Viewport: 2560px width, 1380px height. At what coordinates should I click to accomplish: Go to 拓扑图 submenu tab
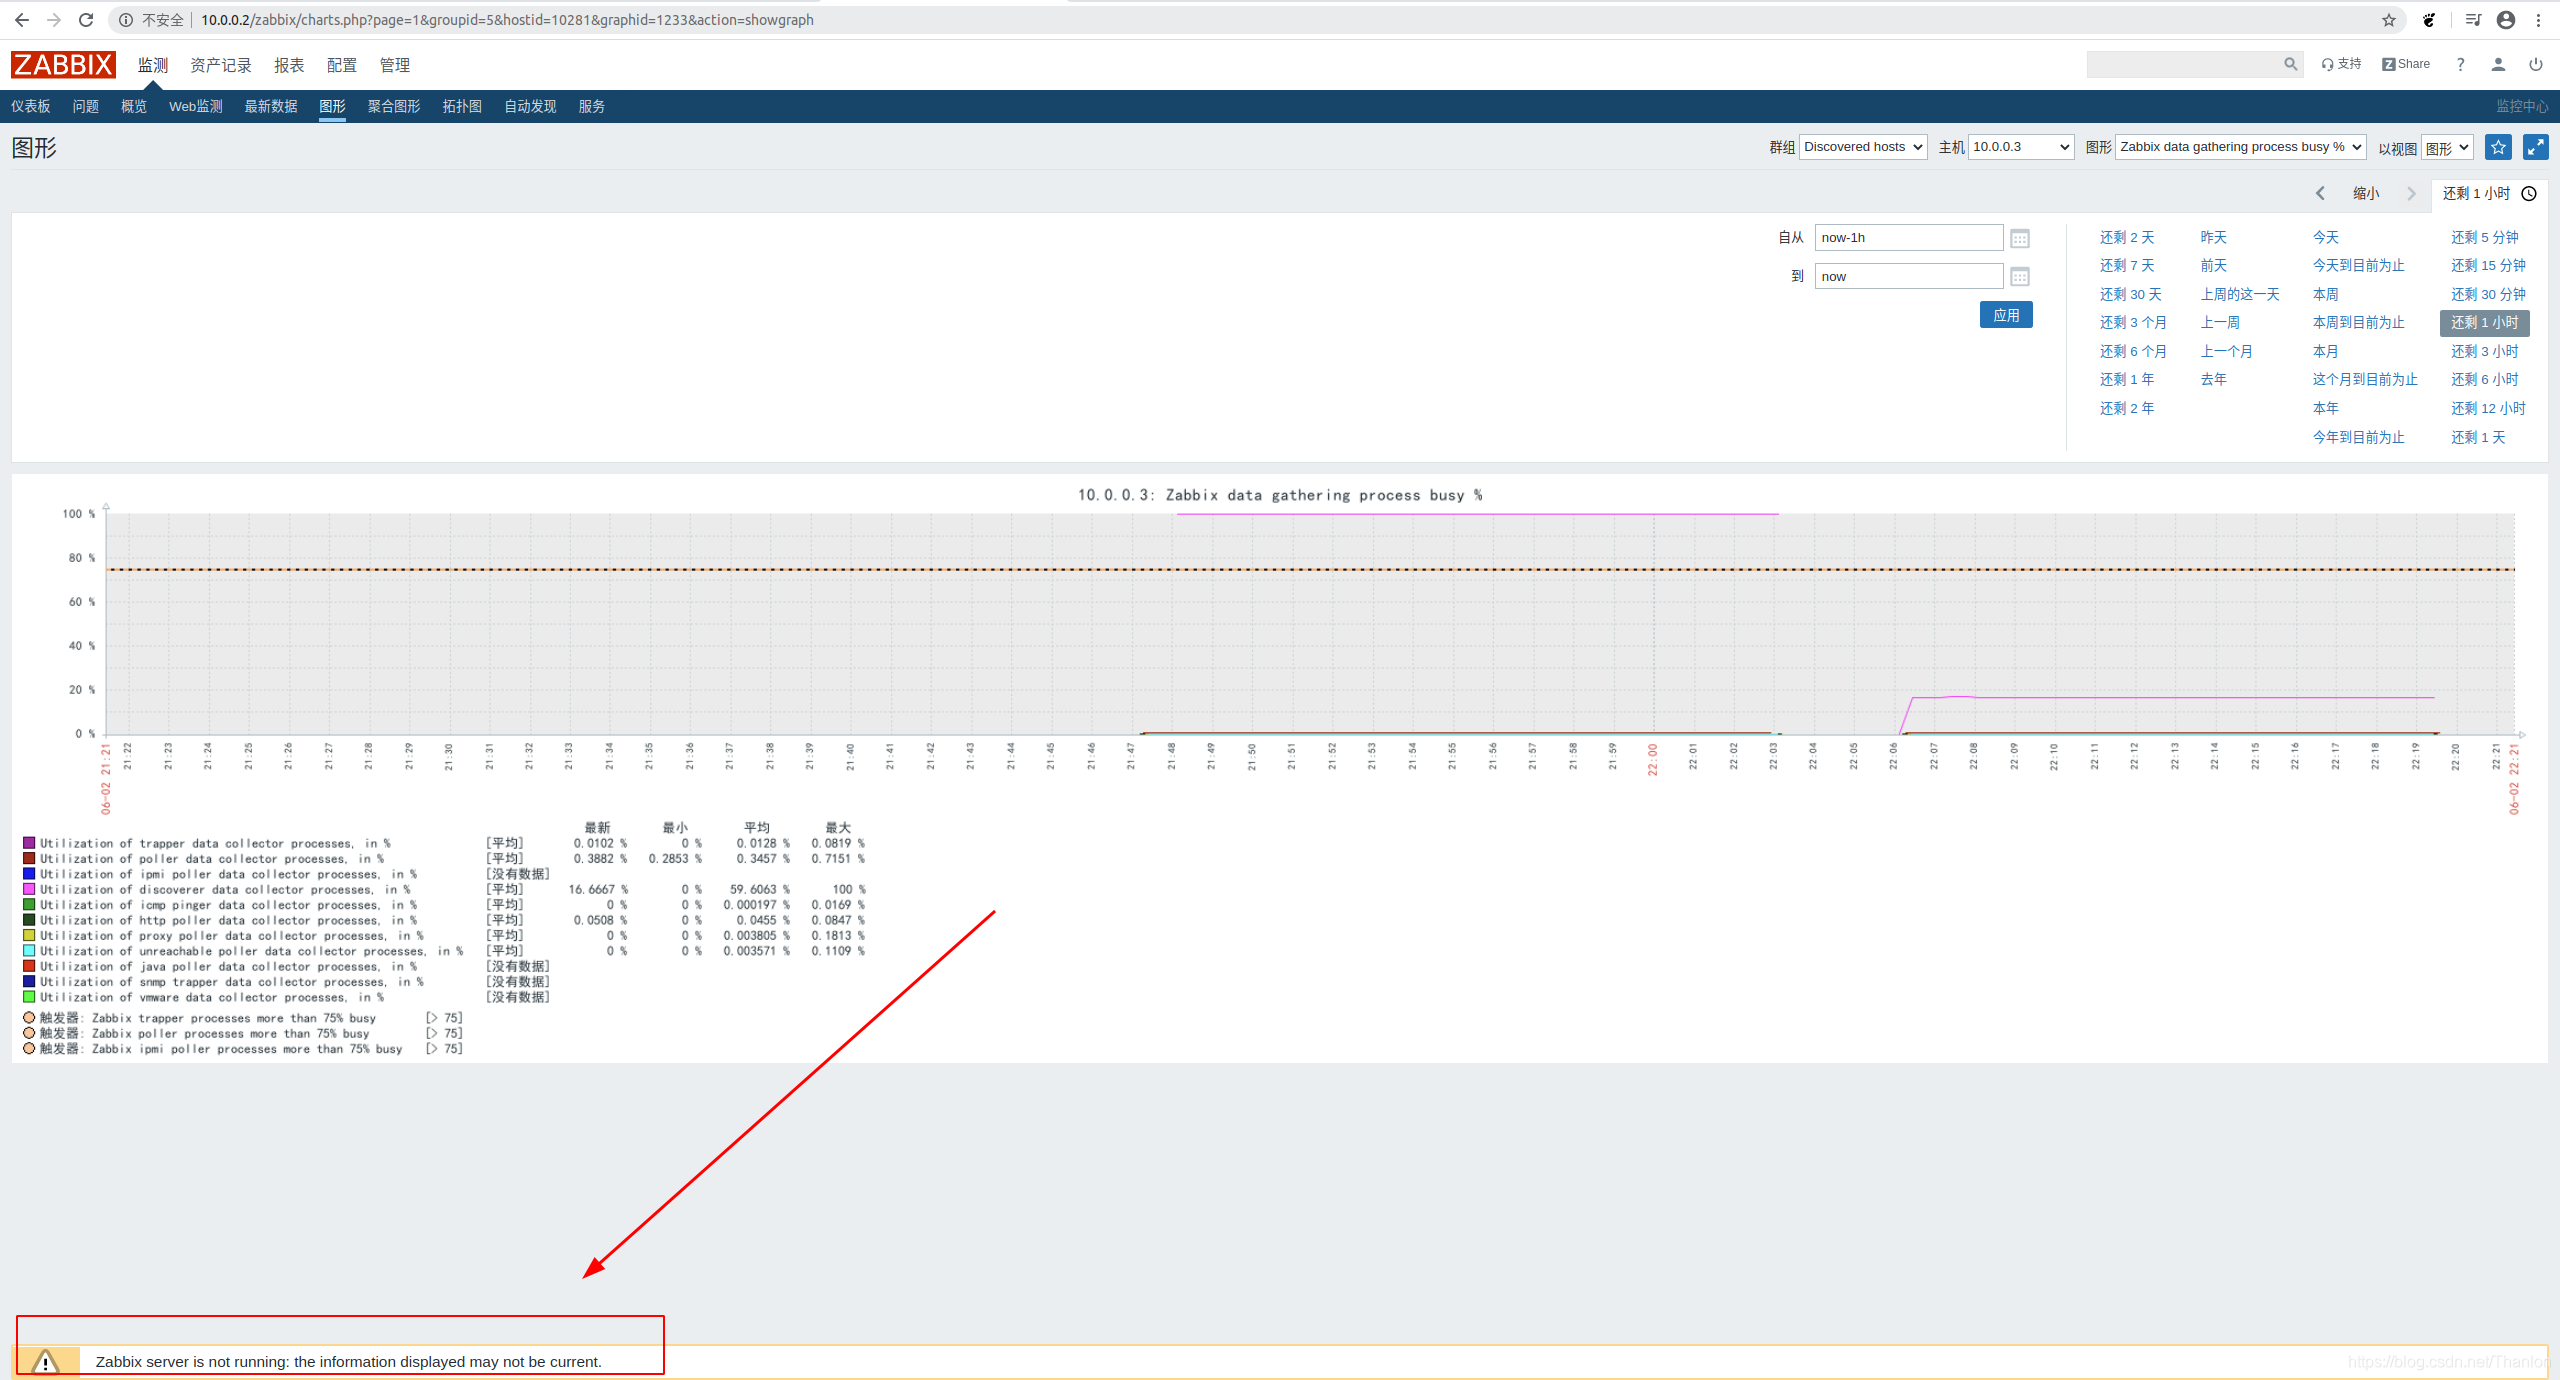pyautogui.click(x=462, y=106)
